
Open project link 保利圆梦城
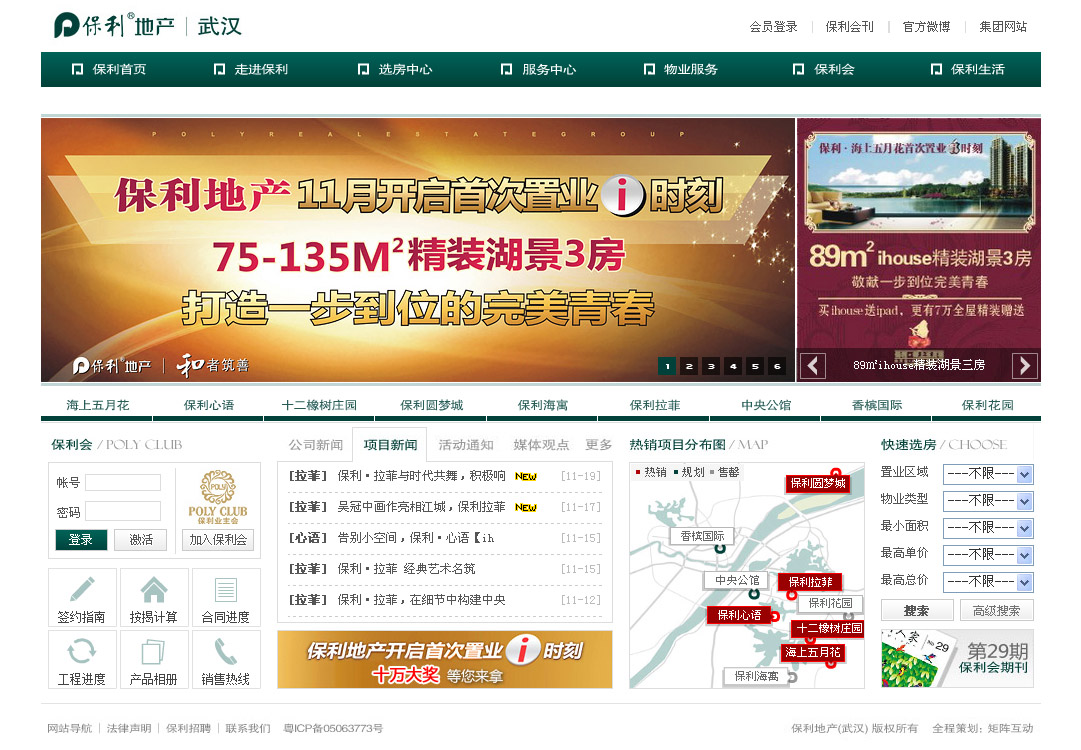coord(432,405)
